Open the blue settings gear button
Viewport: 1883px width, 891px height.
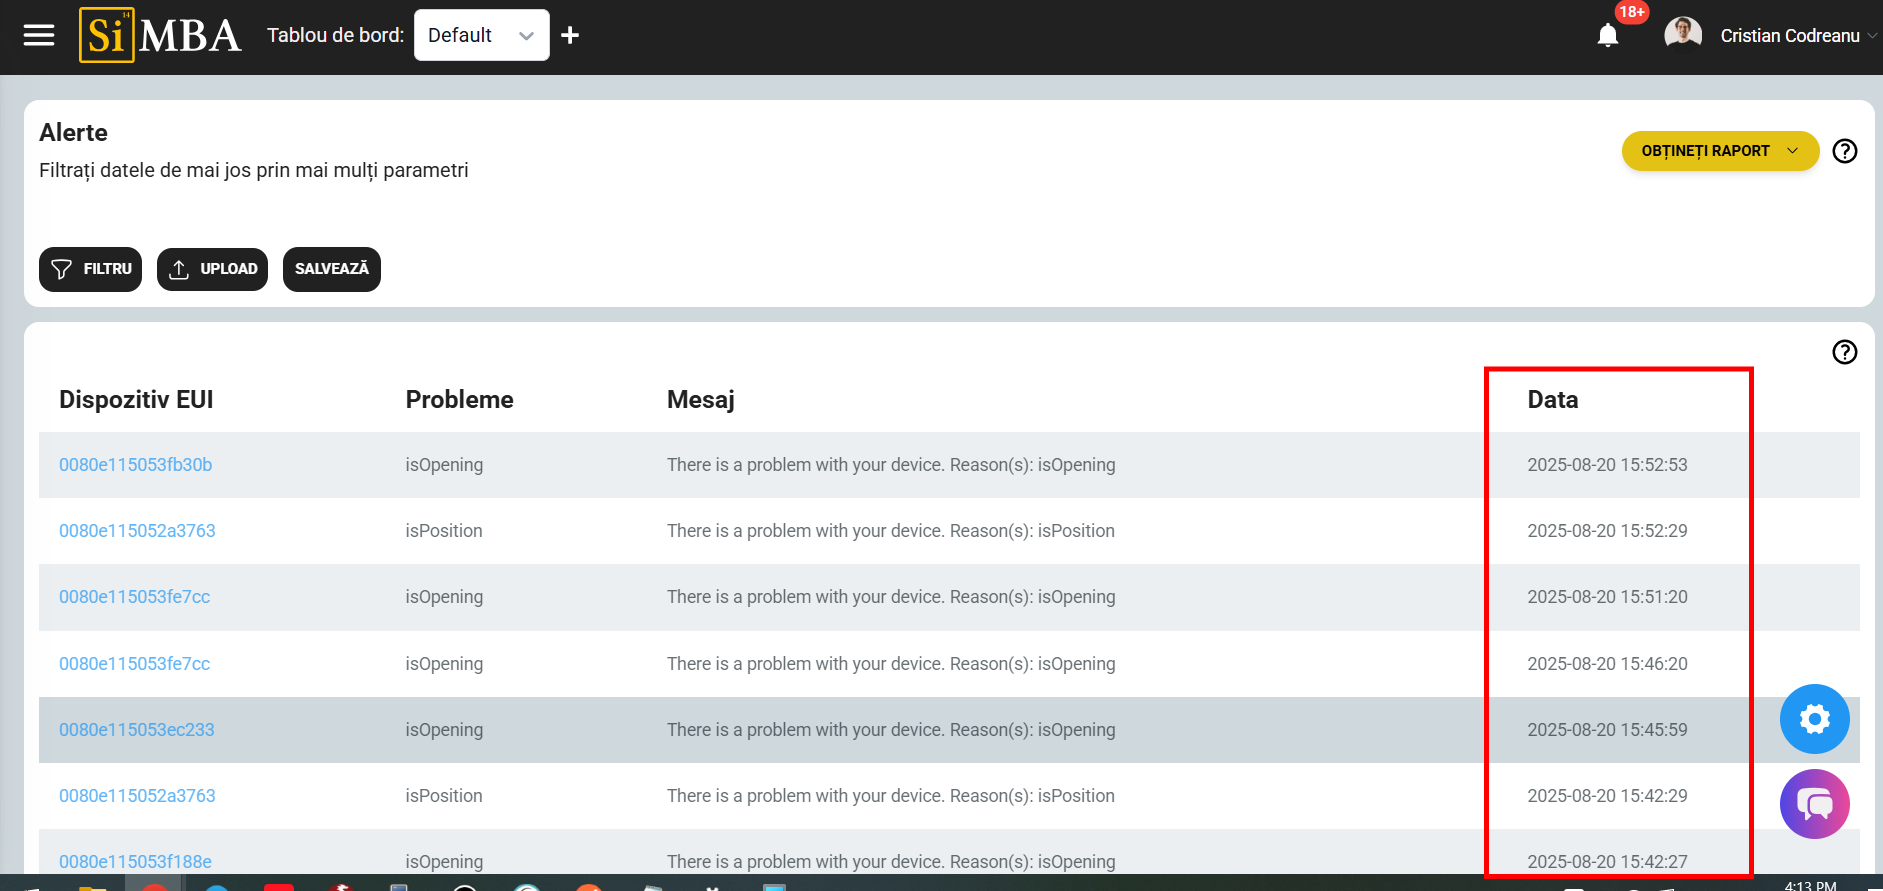coord(1814,719)
